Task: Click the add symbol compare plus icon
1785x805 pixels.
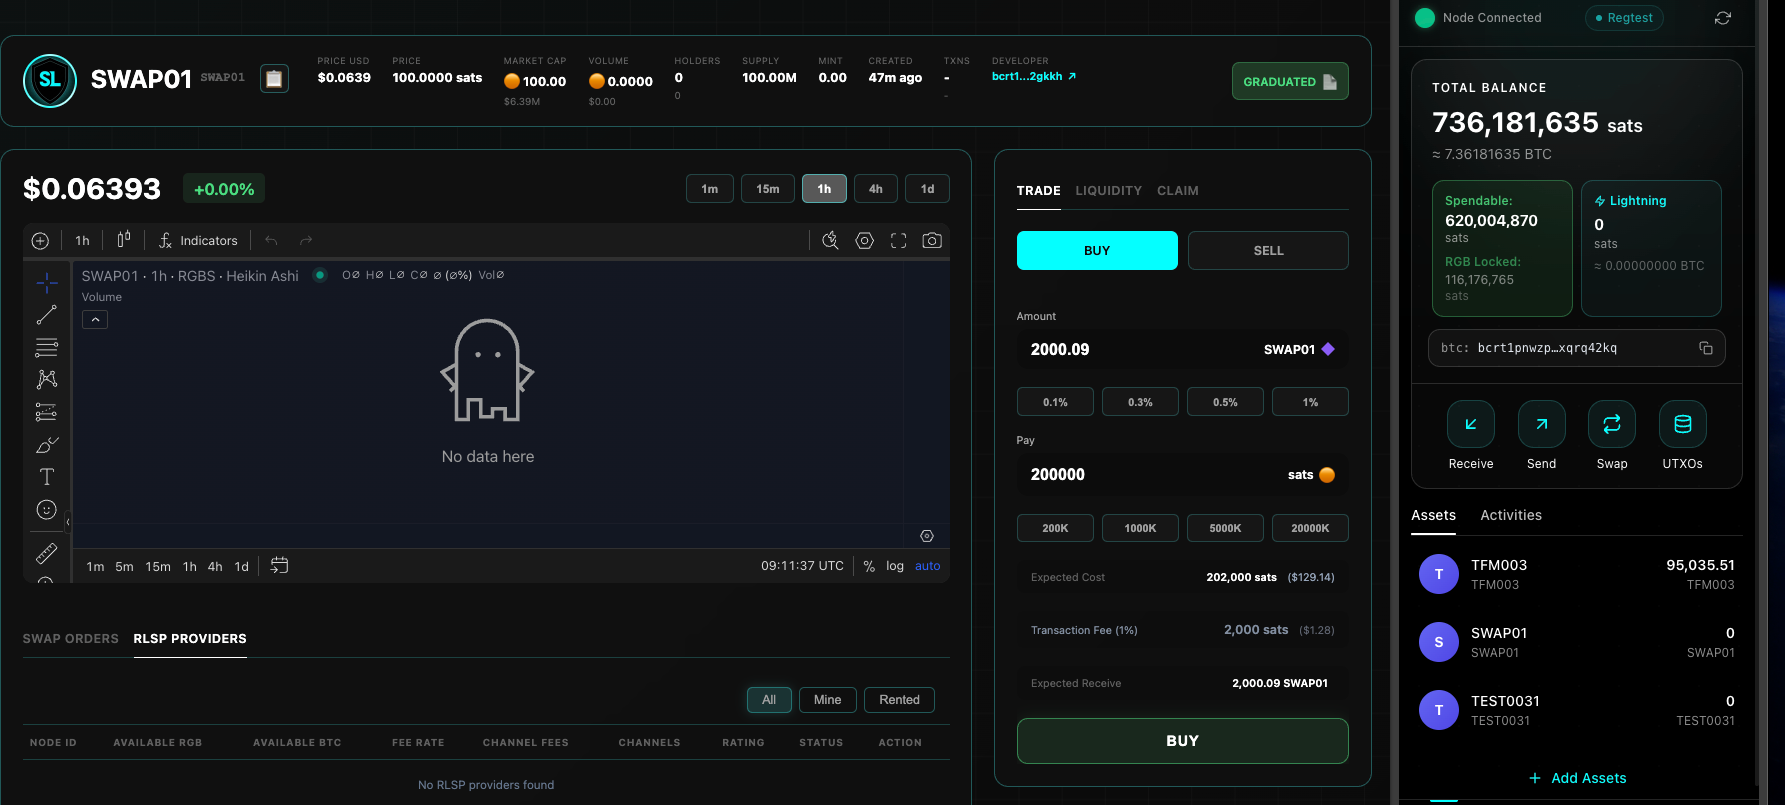Action: (x=40, y=241)
